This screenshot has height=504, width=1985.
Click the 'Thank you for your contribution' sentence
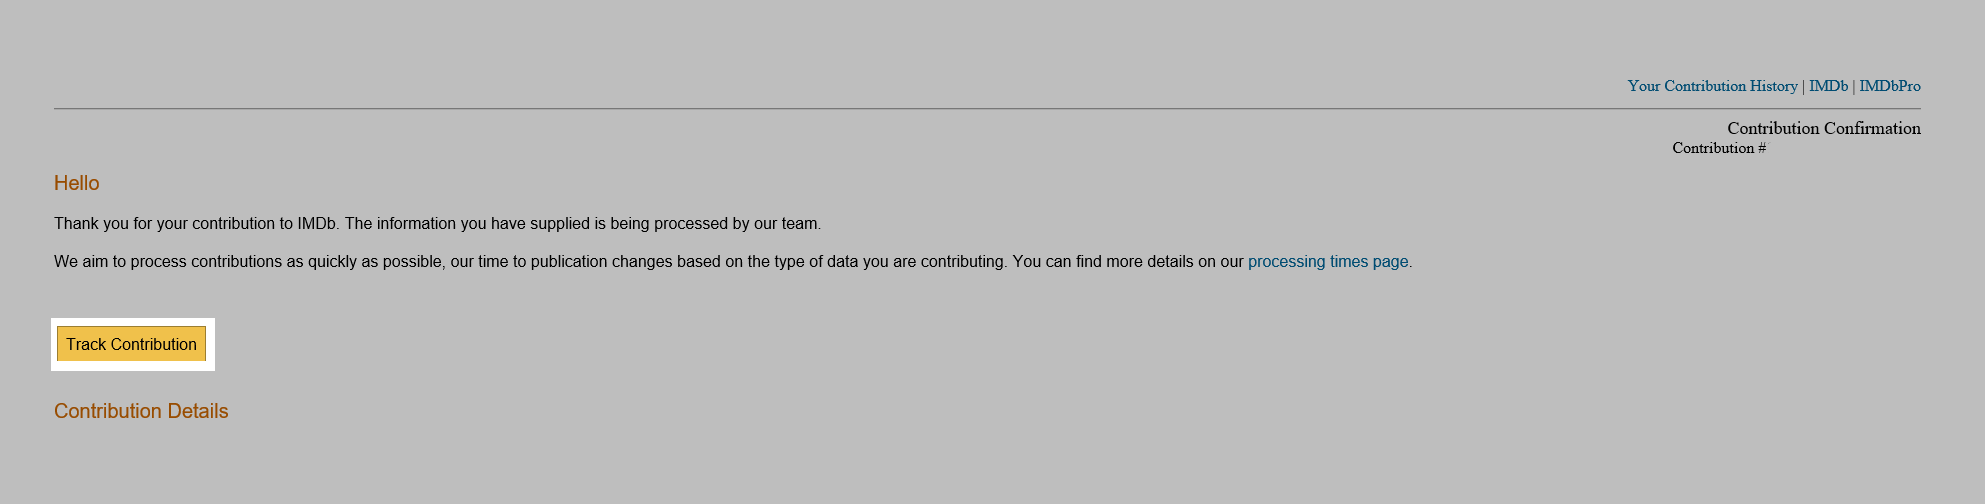point(437,224)
